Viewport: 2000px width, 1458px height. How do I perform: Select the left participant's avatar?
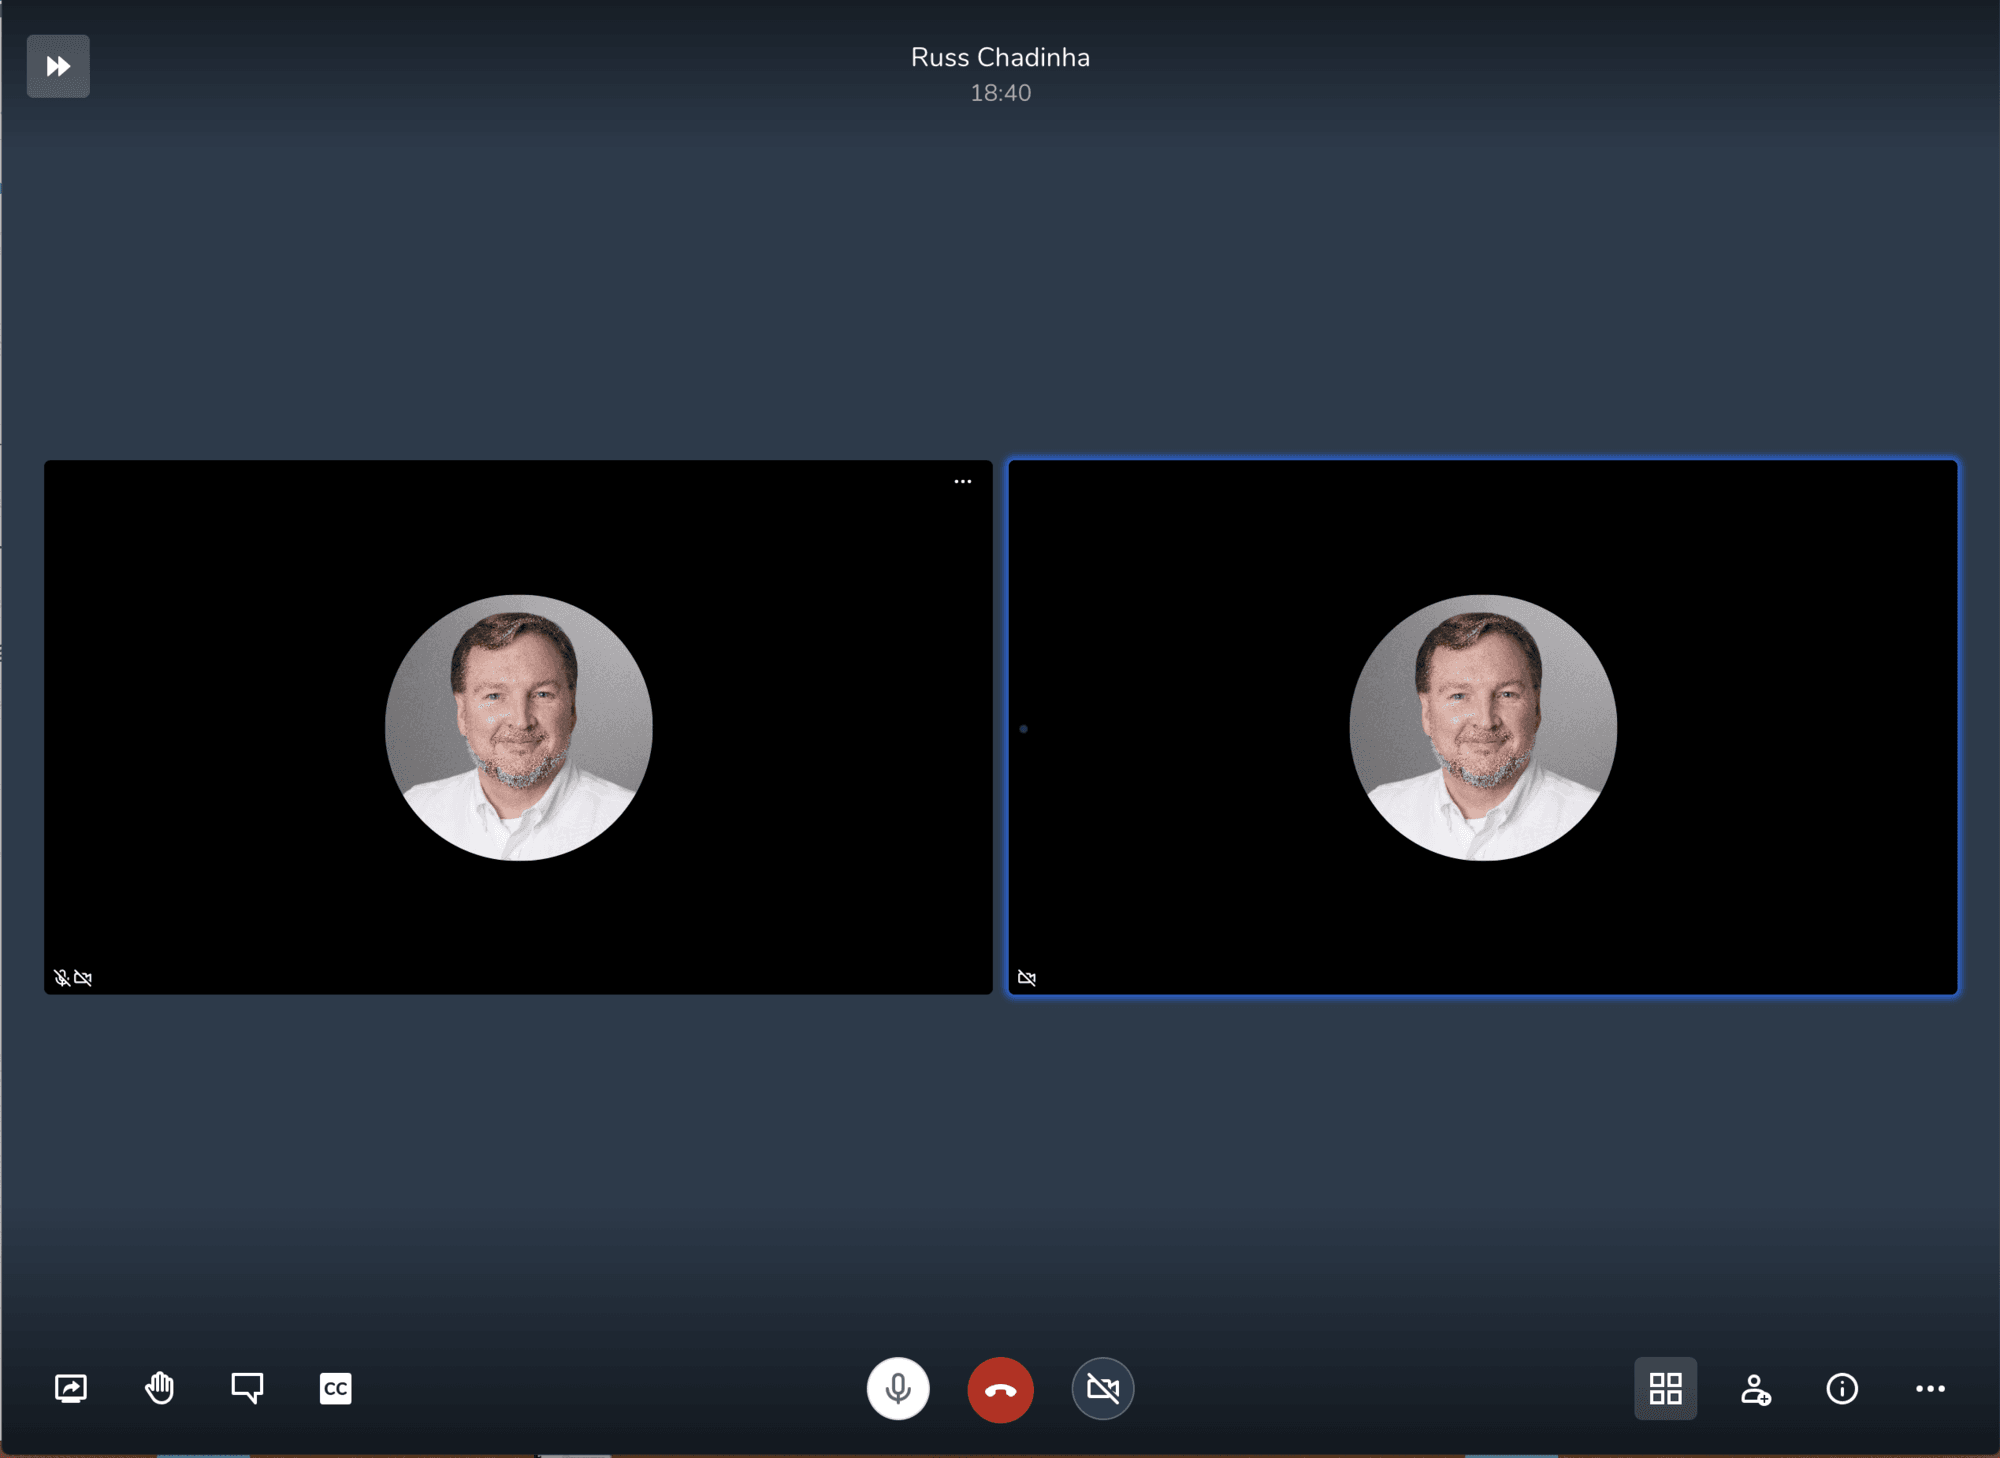coord(519,727)
